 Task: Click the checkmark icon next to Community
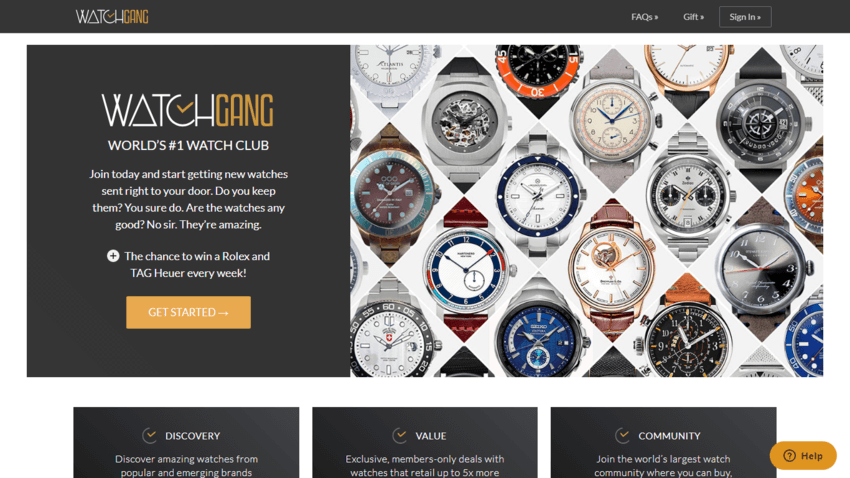pos(622,435)
